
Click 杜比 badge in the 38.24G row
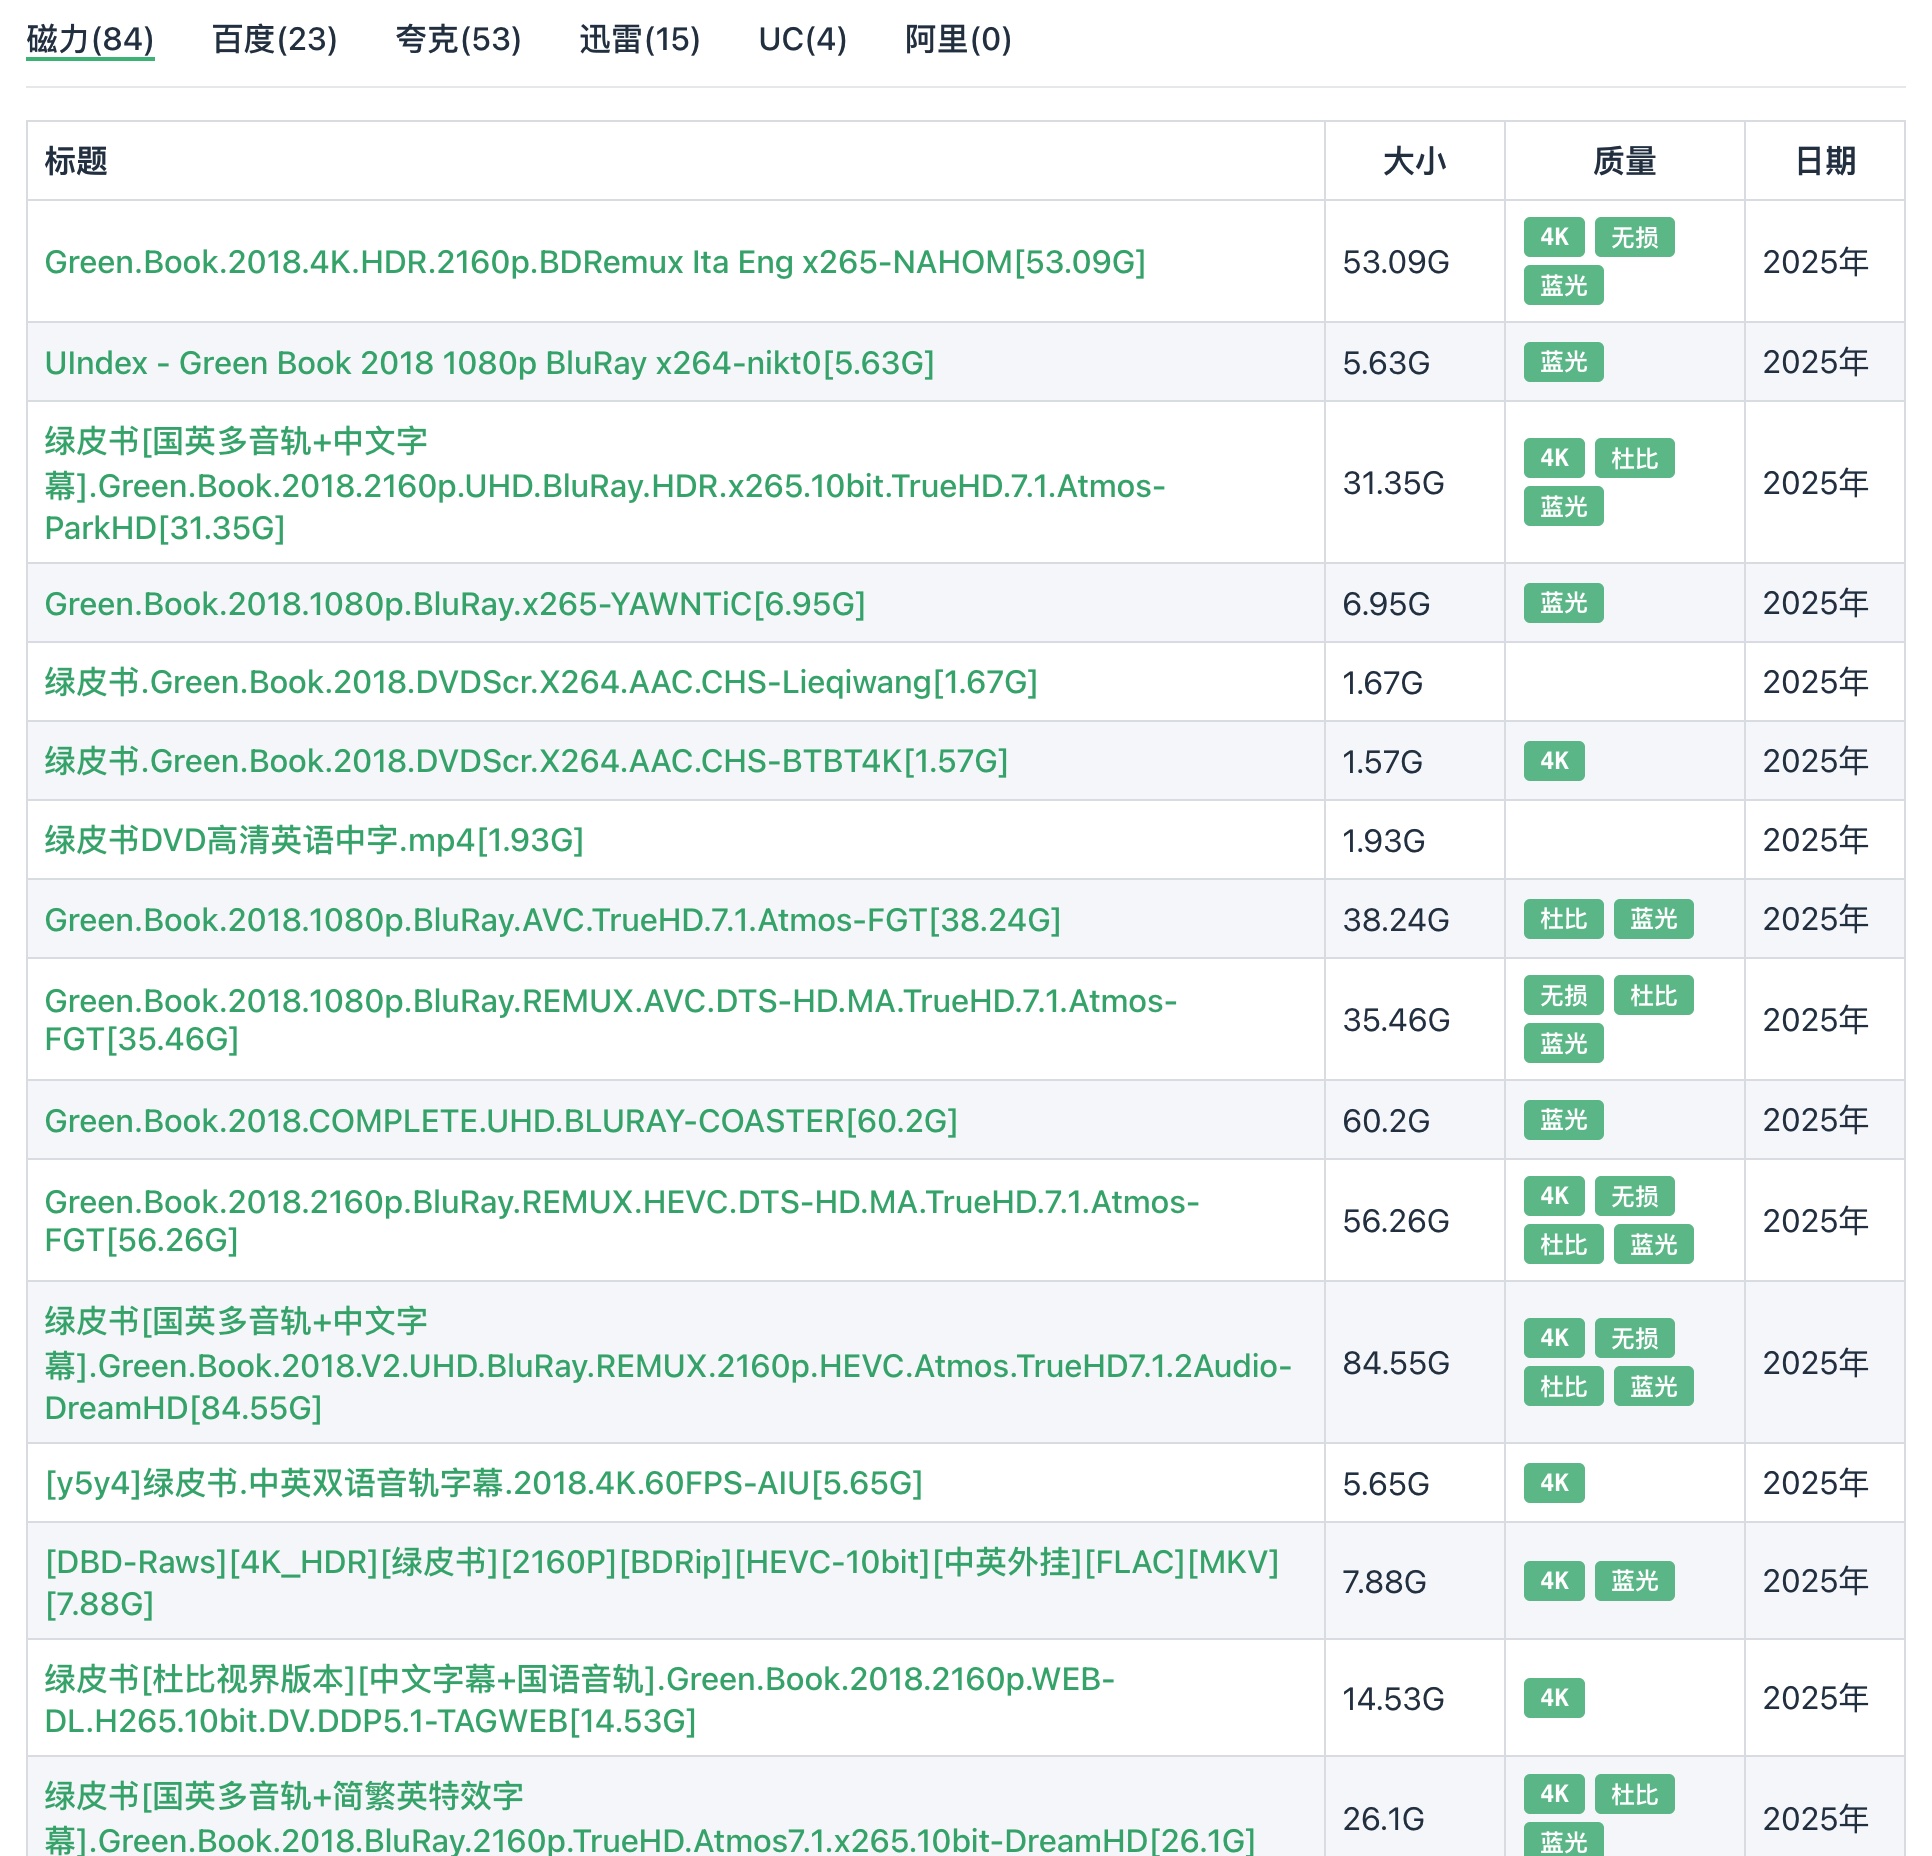click(1563, 919)
